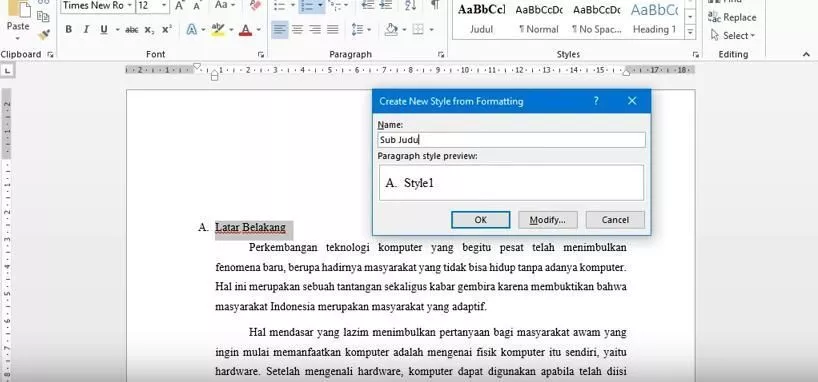Click Replace in Editing group
The image size is (818, 382).
click(732, 17)
